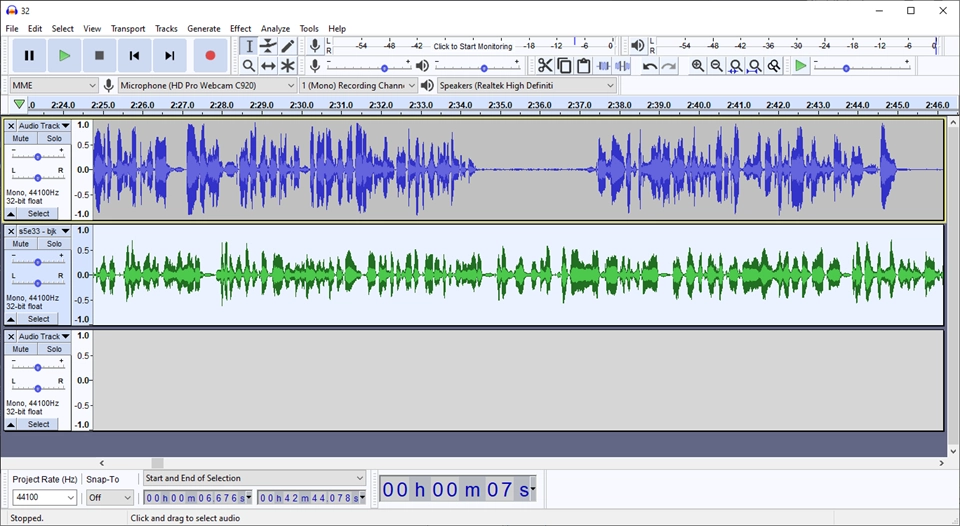This screenshot has height=526, width=960.
Task: Click Select button on first Audio Track
Action: coord(38,214)
